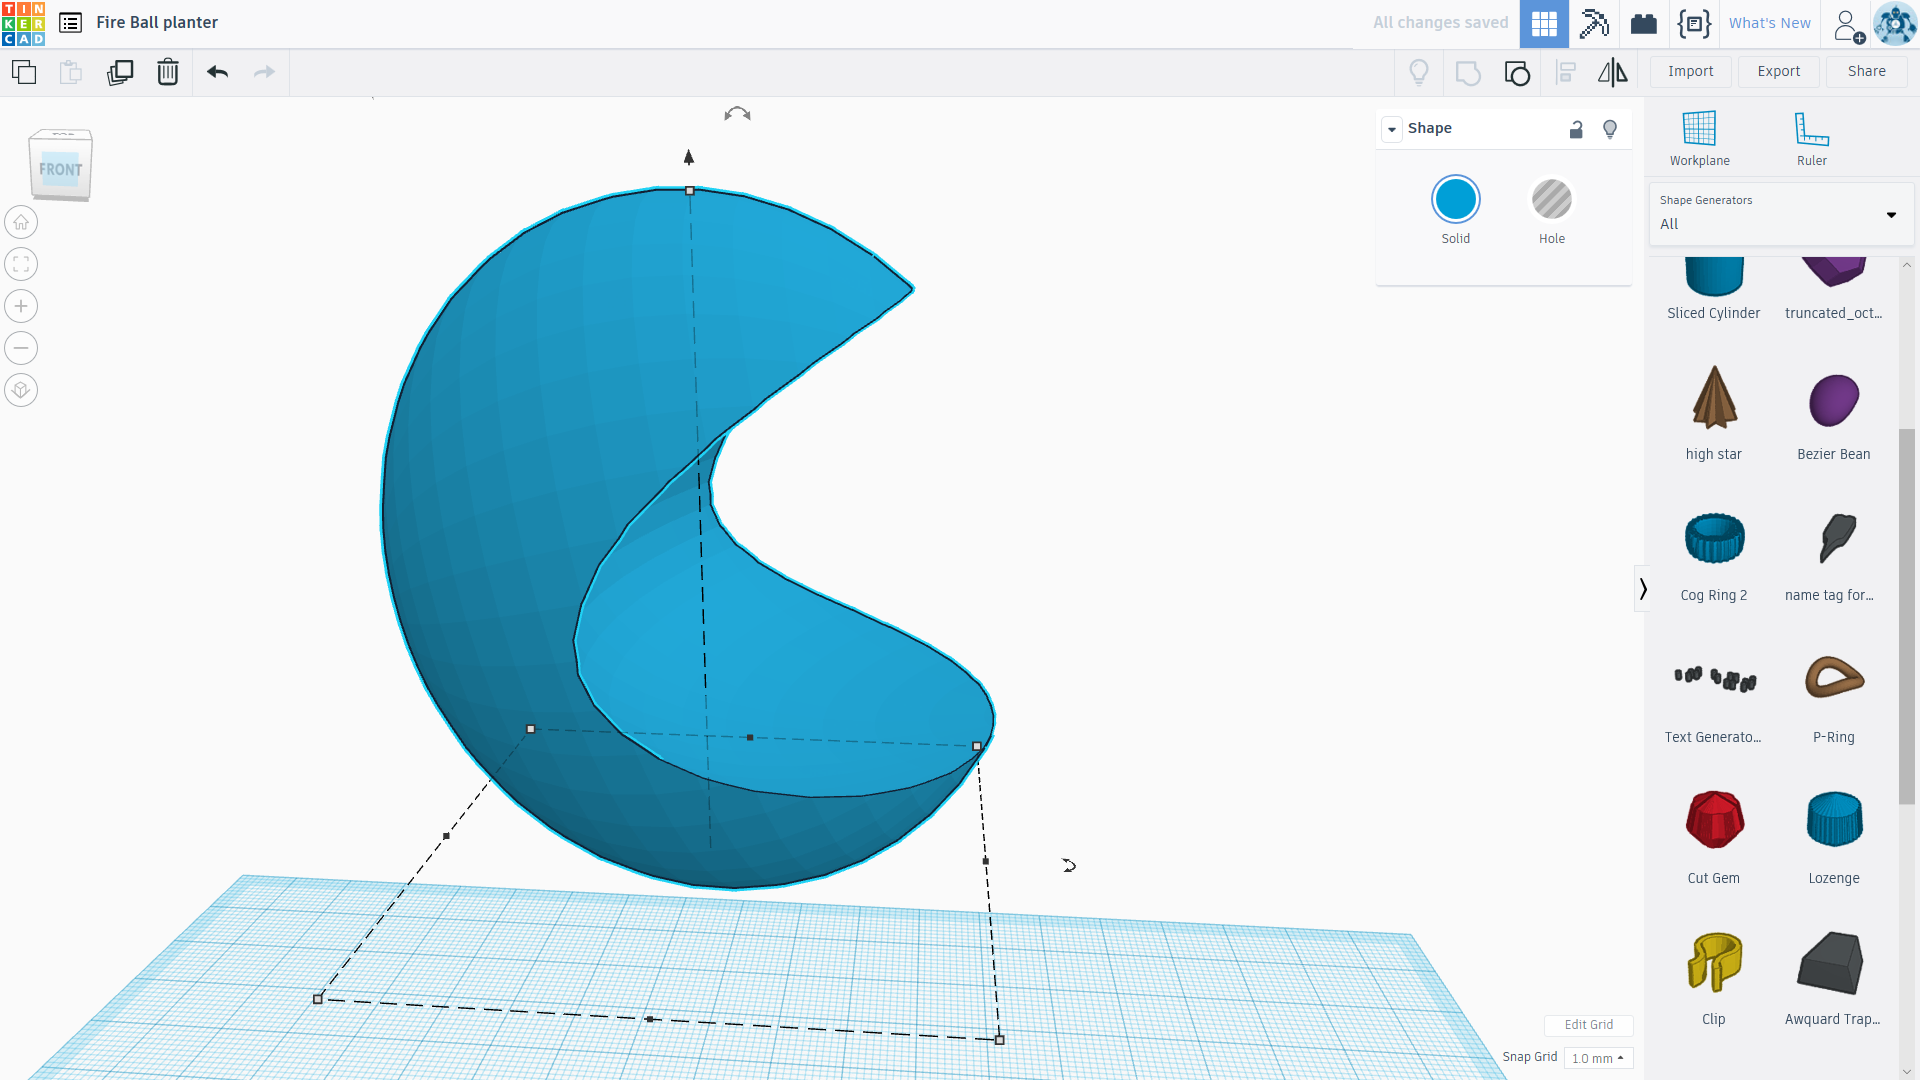The image size is (1920, 1080).
Task: Click the top rotation handle arrow
Action: 737,114
